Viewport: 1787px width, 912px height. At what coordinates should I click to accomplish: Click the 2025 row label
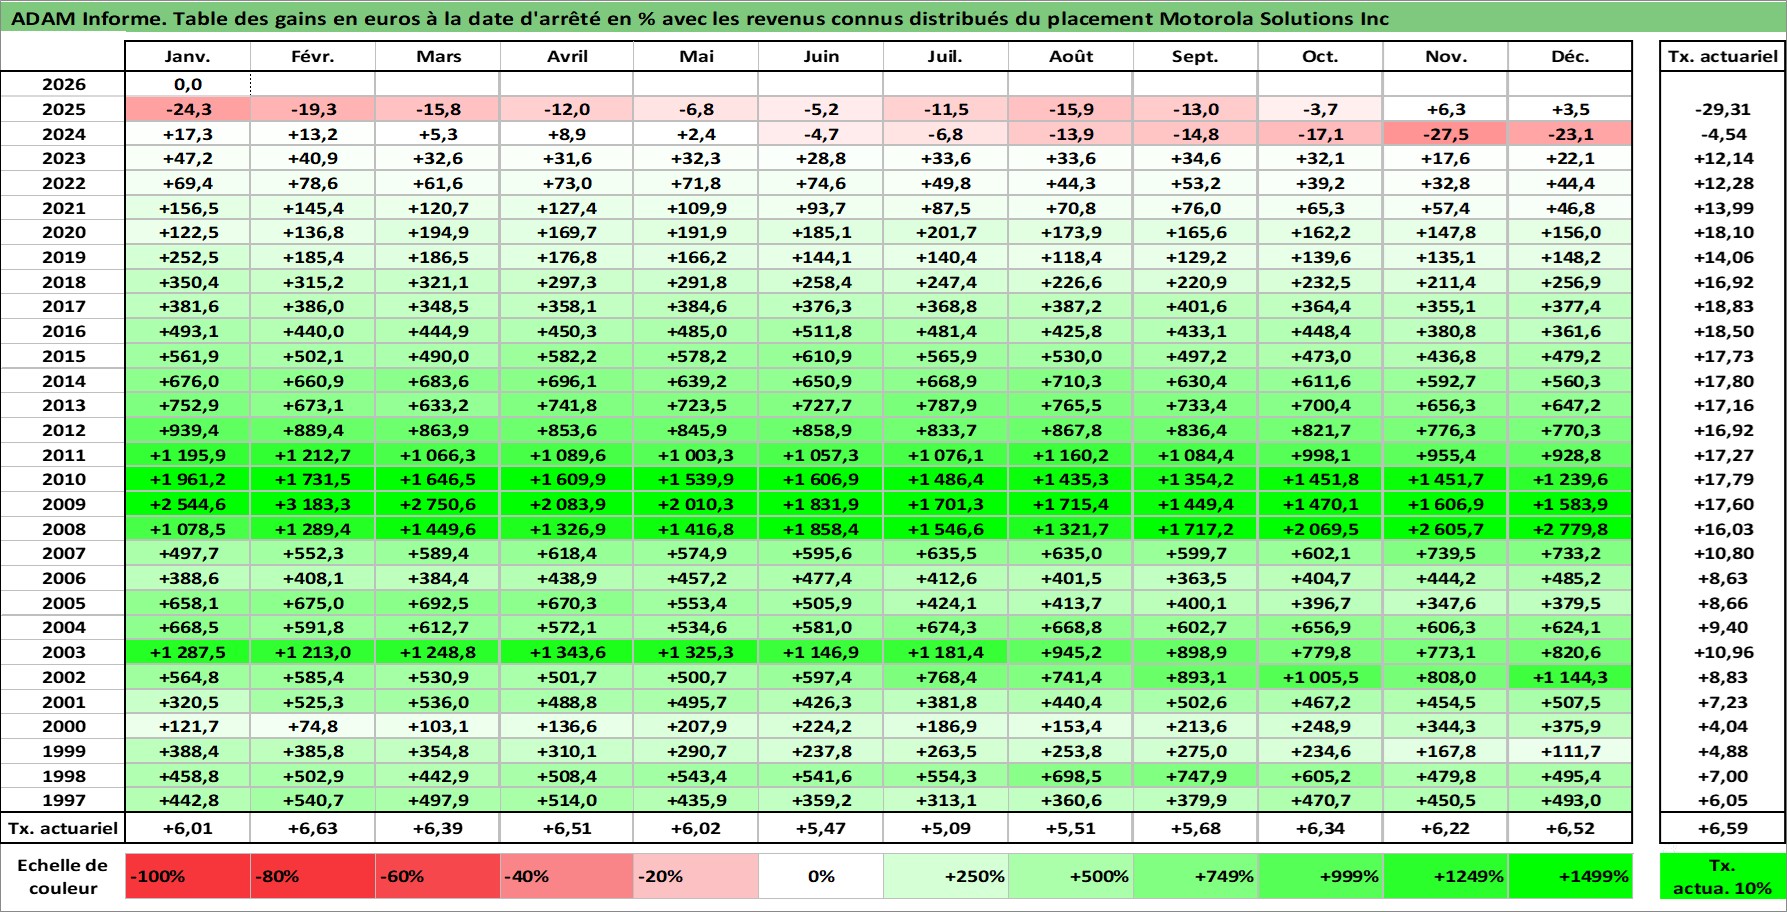(x=63, y=109)
